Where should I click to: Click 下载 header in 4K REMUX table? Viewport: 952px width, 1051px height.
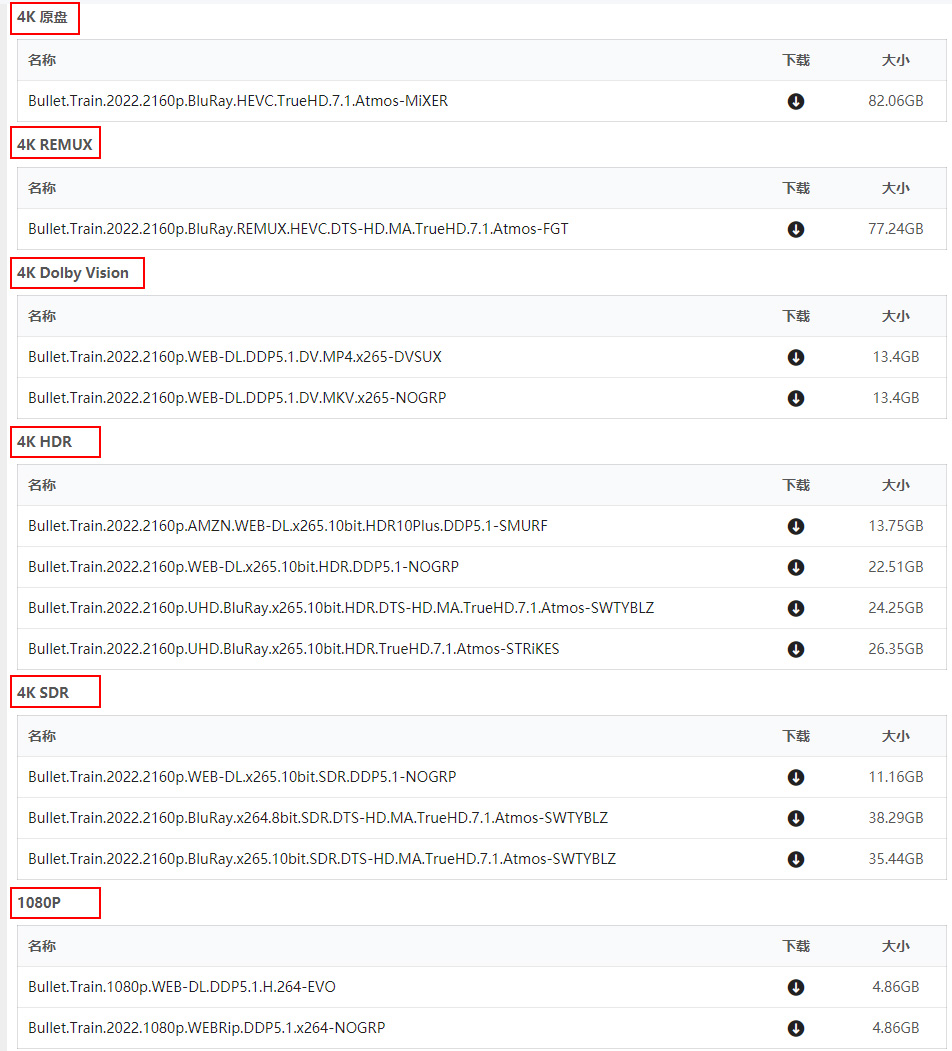pos(796,188)
